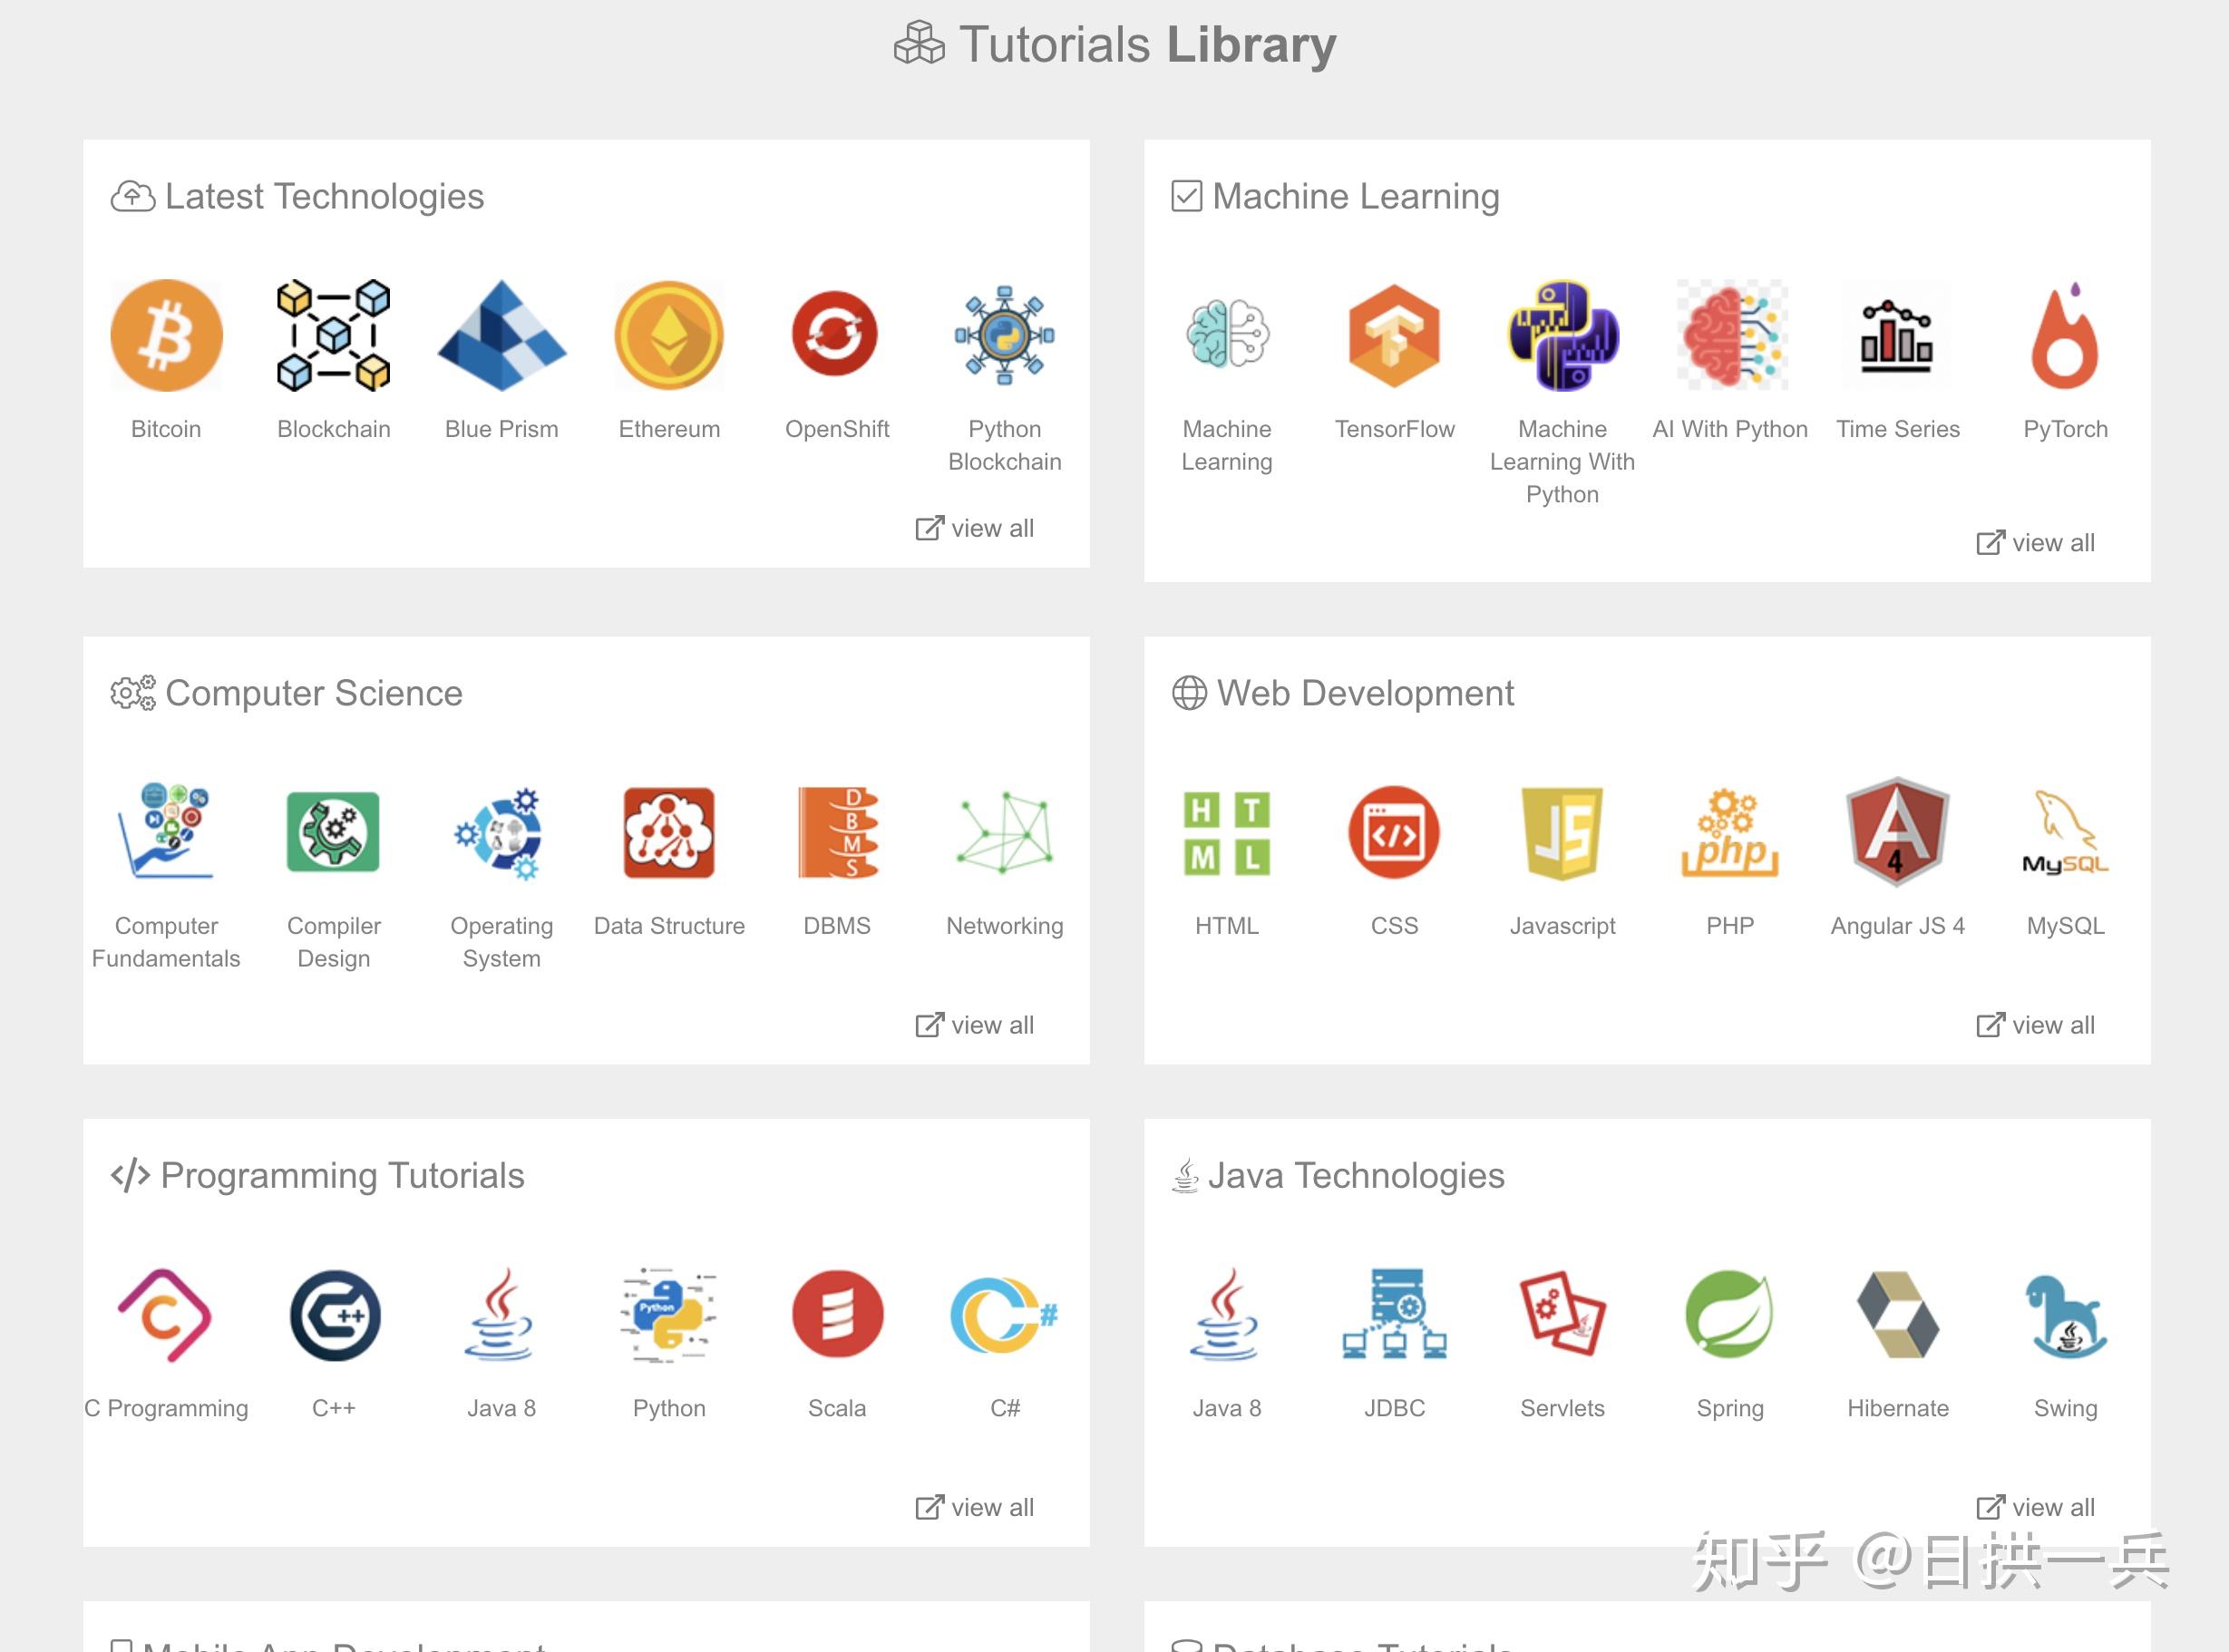The height and width of the screenshot is (1652, 2229).
Task: Click the Spring leaf icon
Action: [1730, 1314]
